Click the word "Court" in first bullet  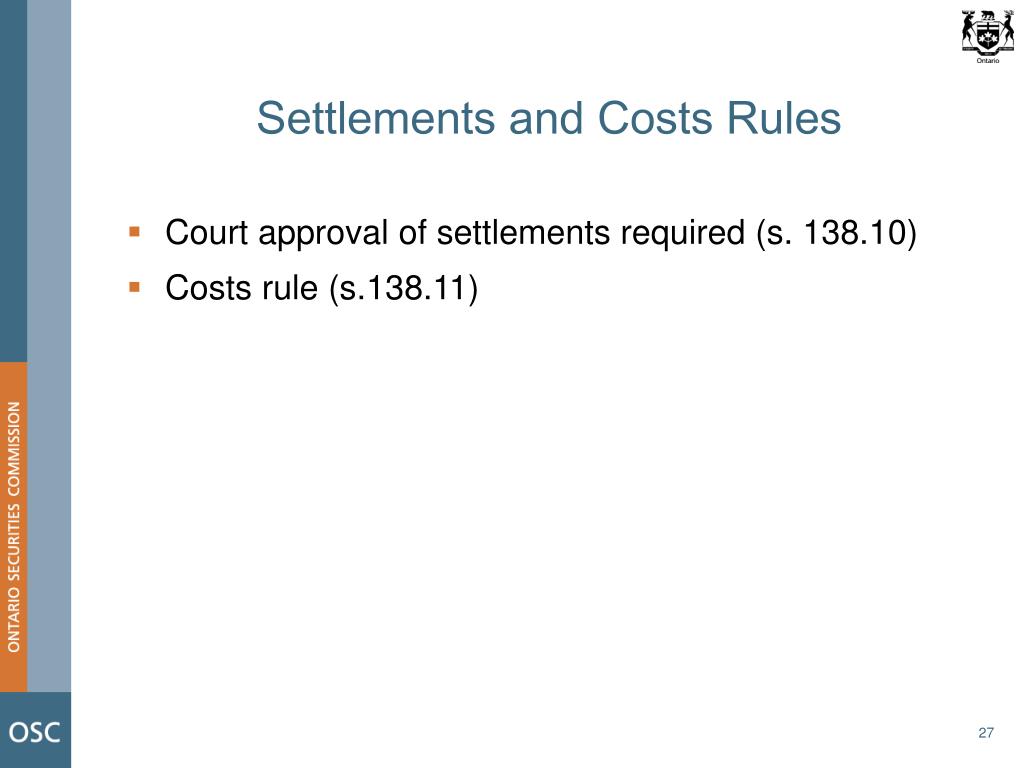click(206, 232)
